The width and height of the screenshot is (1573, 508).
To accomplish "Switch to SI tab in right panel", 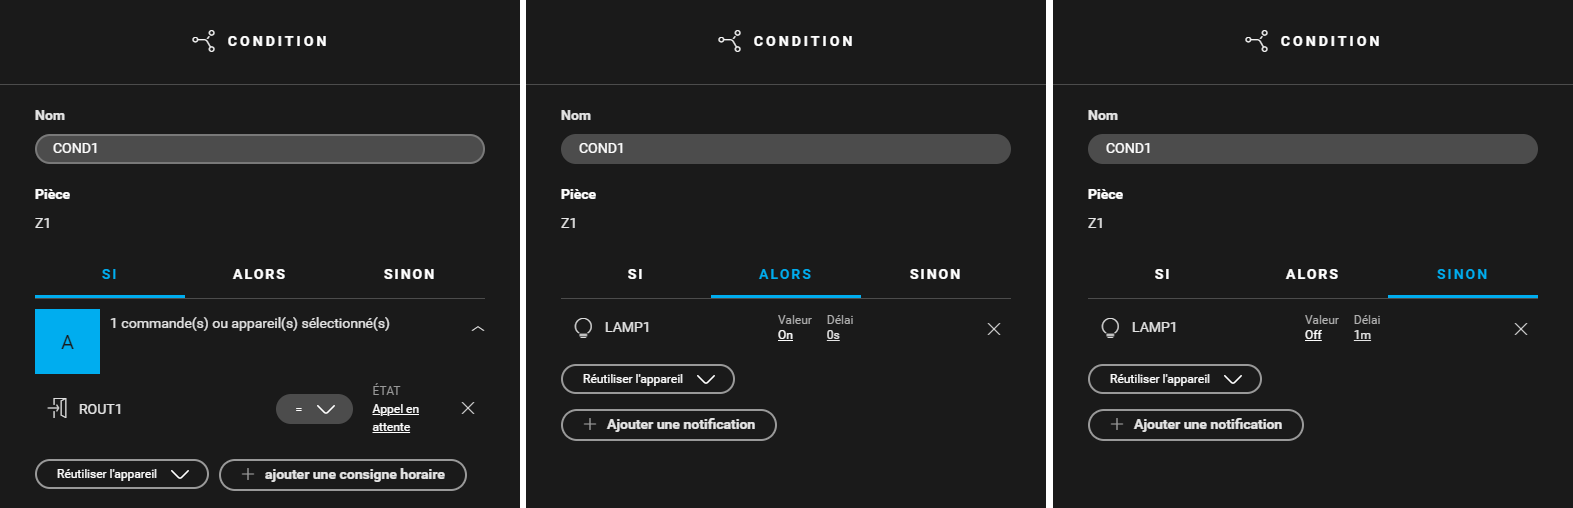I will point(1162,274).
